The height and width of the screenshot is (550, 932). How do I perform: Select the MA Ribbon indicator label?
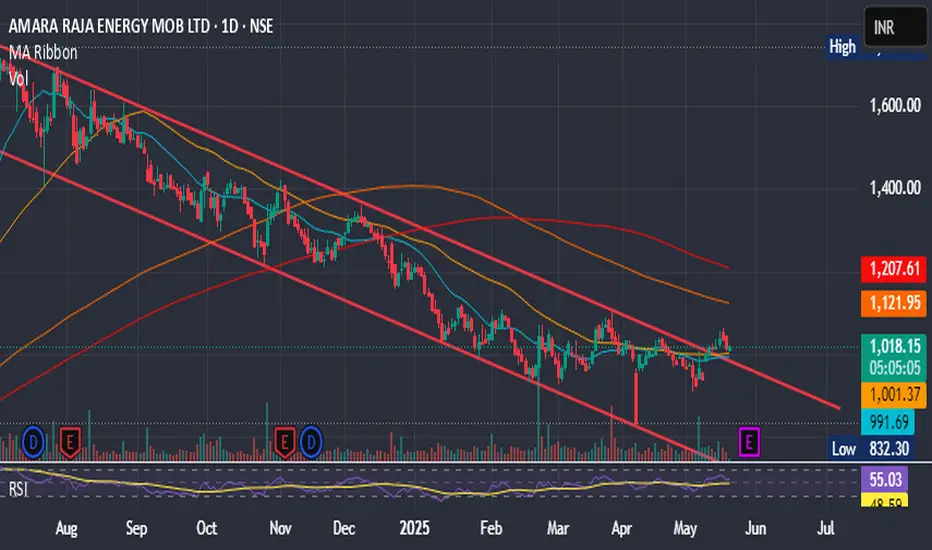click(x=43, y=52)
